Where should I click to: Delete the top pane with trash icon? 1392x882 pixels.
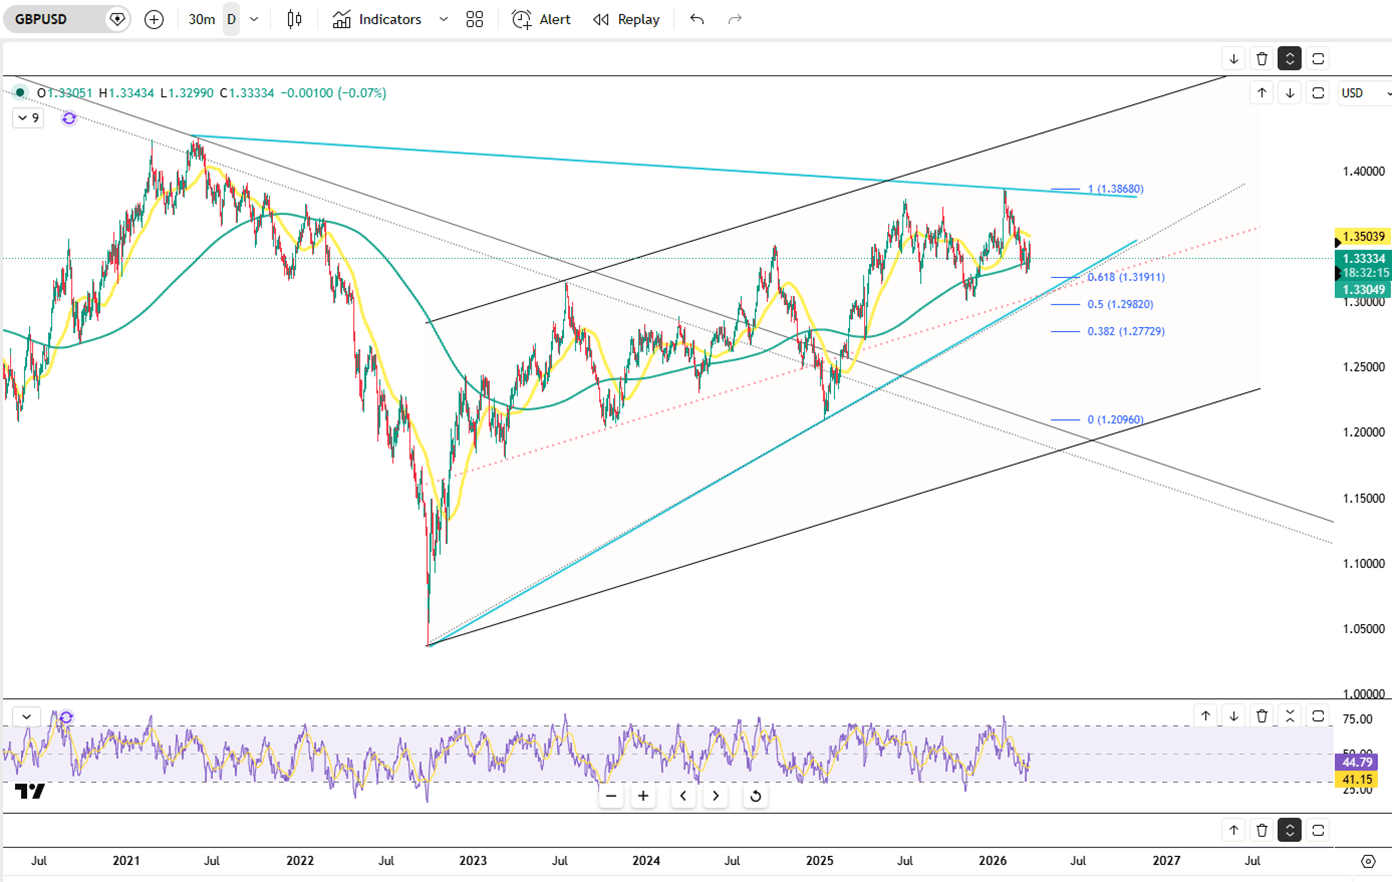click(1262, 59)
